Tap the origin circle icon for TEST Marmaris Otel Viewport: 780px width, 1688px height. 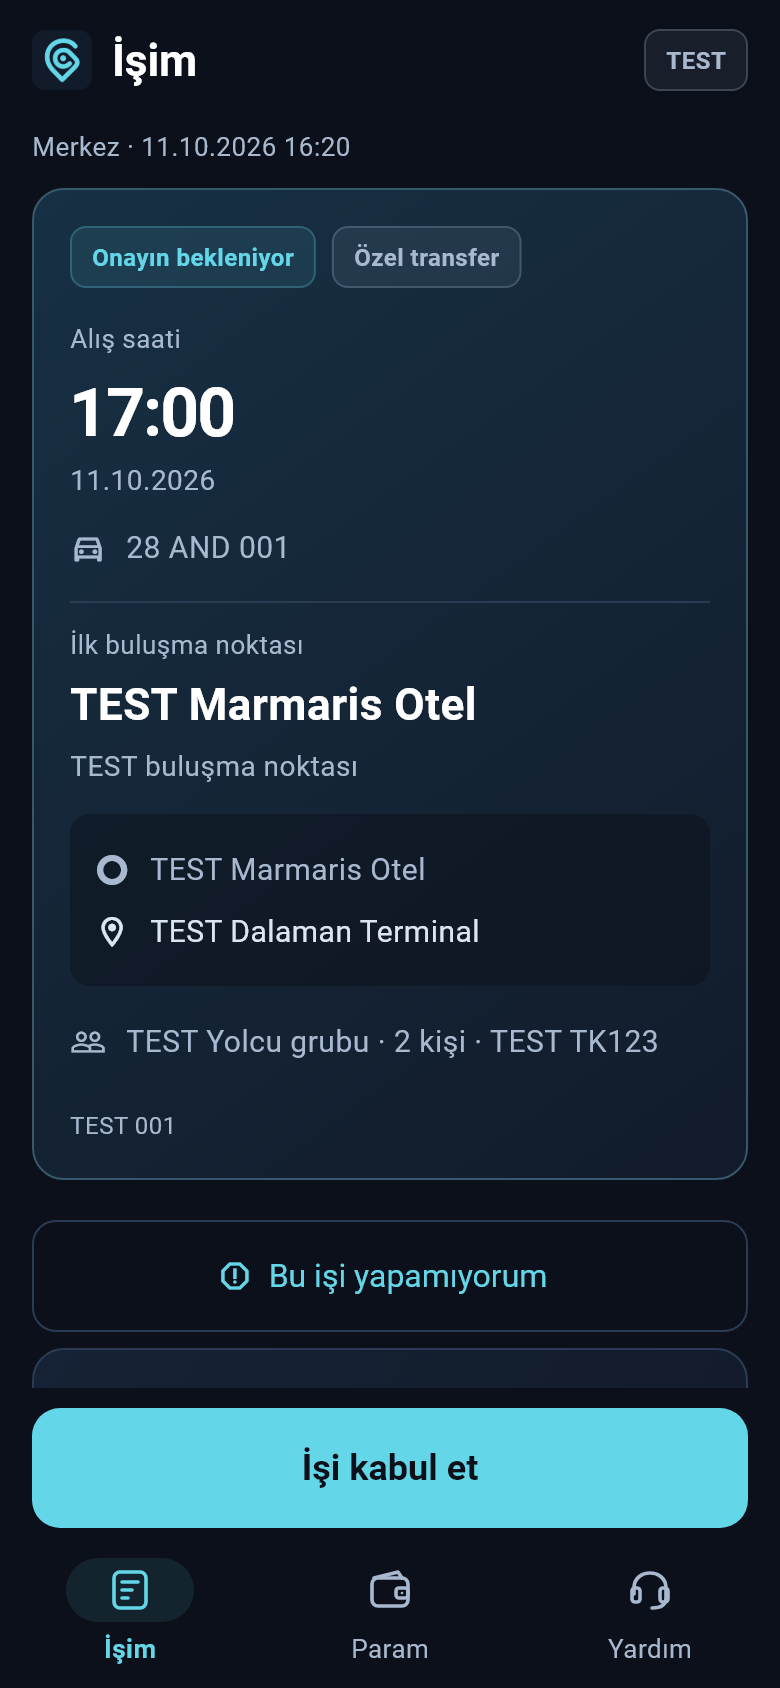[112, 870]
